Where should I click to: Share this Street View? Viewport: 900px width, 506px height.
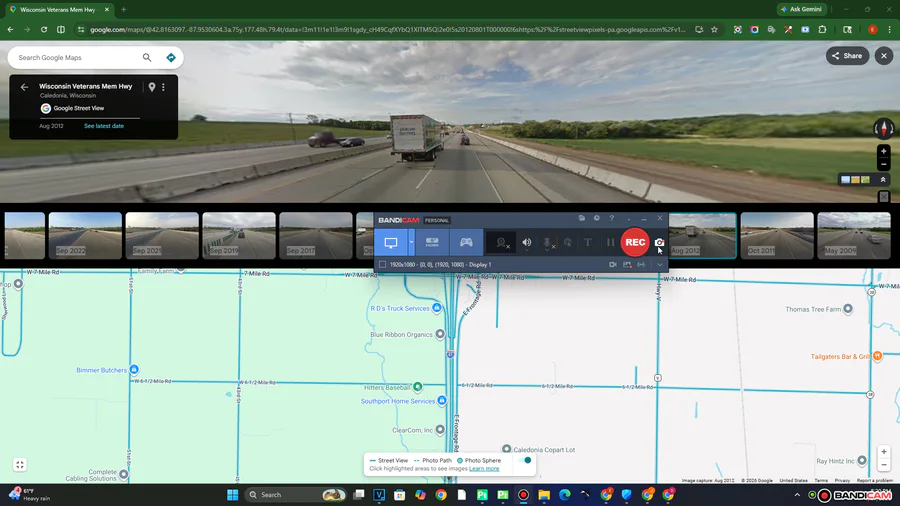tap(847, 56)
